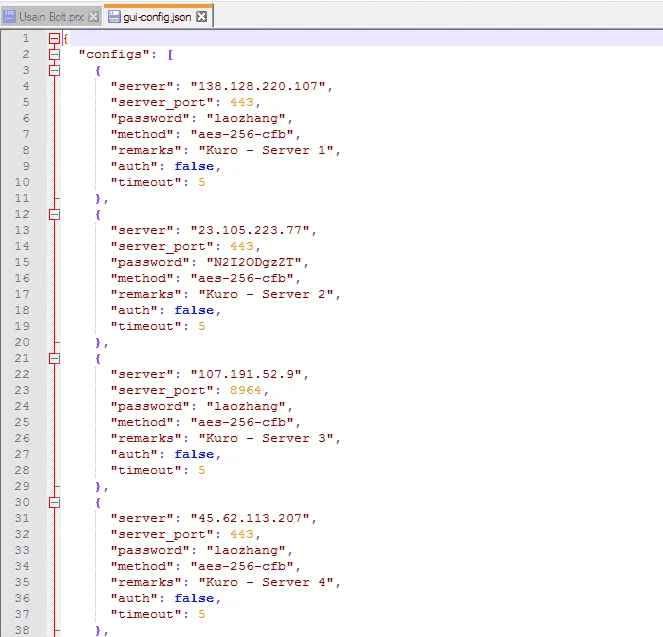Screen dimensions: 663x637
Task: Click the save icon on gui-config.json tab
Action: pos(114,17)
